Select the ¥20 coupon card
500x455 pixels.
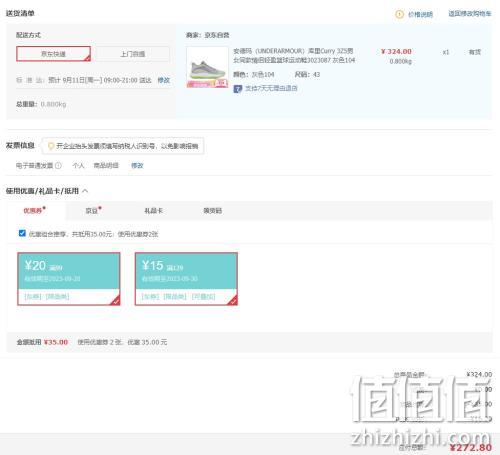[69, 279]
